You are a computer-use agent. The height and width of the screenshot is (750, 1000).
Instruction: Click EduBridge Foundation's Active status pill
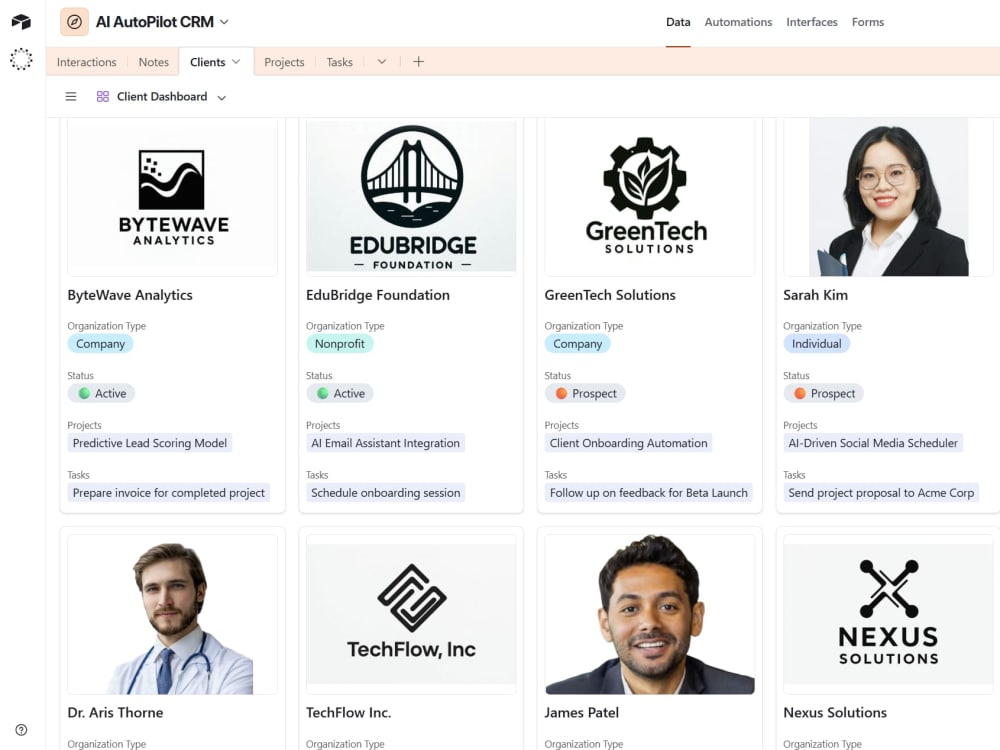pos(340,393)
